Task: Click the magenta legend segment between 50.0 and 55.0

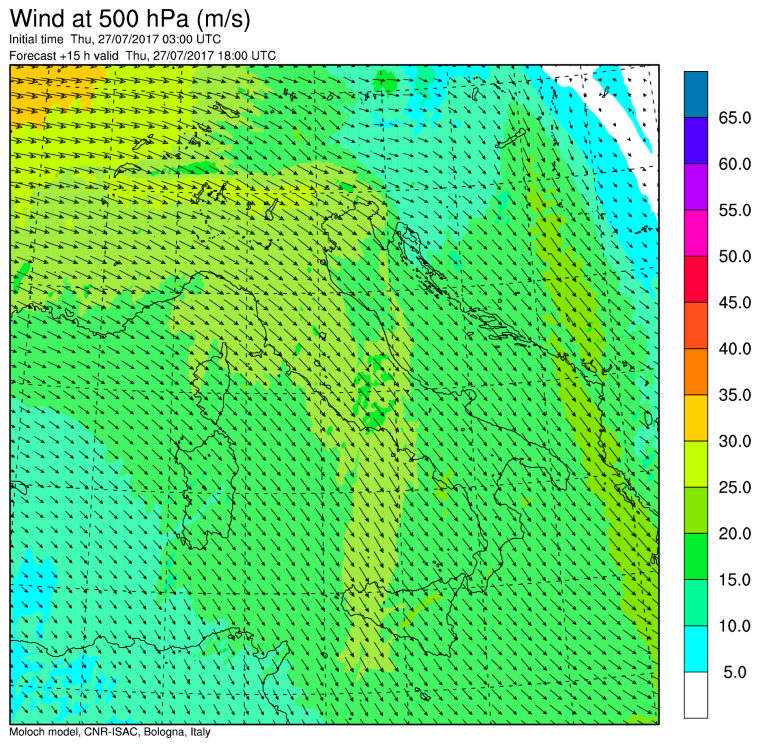Action: pyautogui.click(x=696, y=233)
